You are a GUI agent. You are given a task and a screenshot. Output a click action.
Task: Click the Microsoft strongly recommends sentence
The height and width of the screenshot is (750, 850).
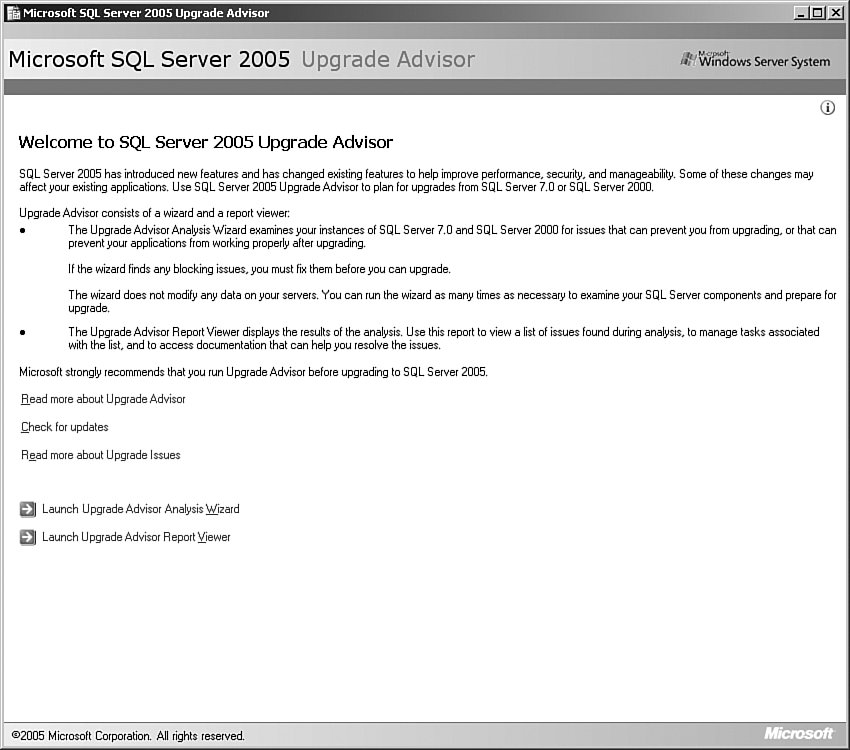pos(253,372)
